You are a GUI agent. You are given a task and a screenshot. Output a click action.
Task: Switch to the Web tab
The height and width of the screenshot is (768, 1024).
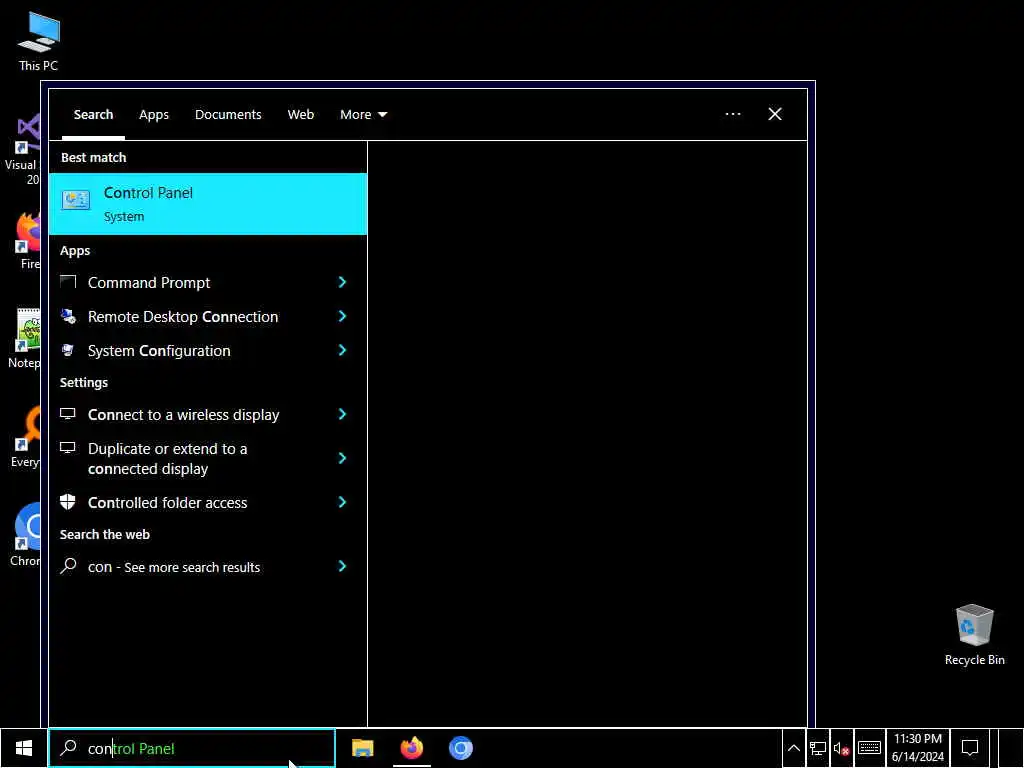coord(300,114)
